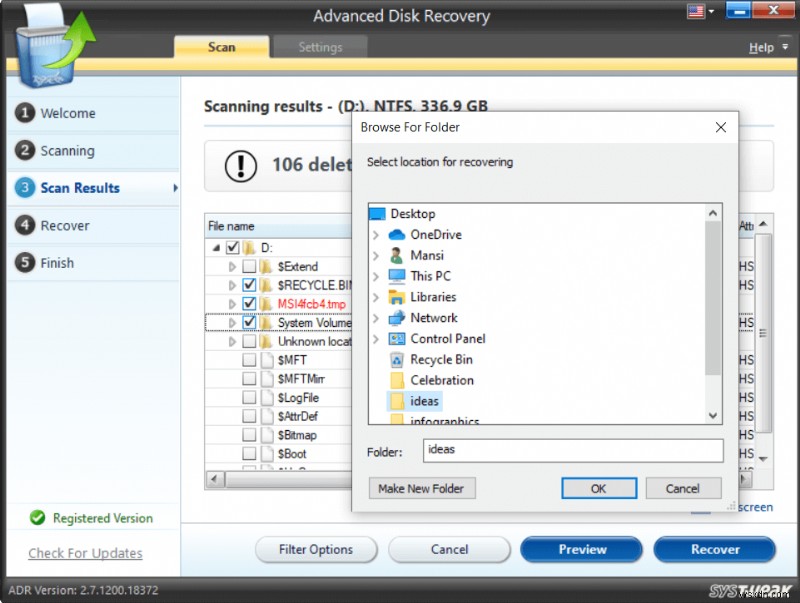Expand the $RECYCLE.BIN folder node
Image resolution: width=800 pixels, height=603 pixels.
pos(232,285)
